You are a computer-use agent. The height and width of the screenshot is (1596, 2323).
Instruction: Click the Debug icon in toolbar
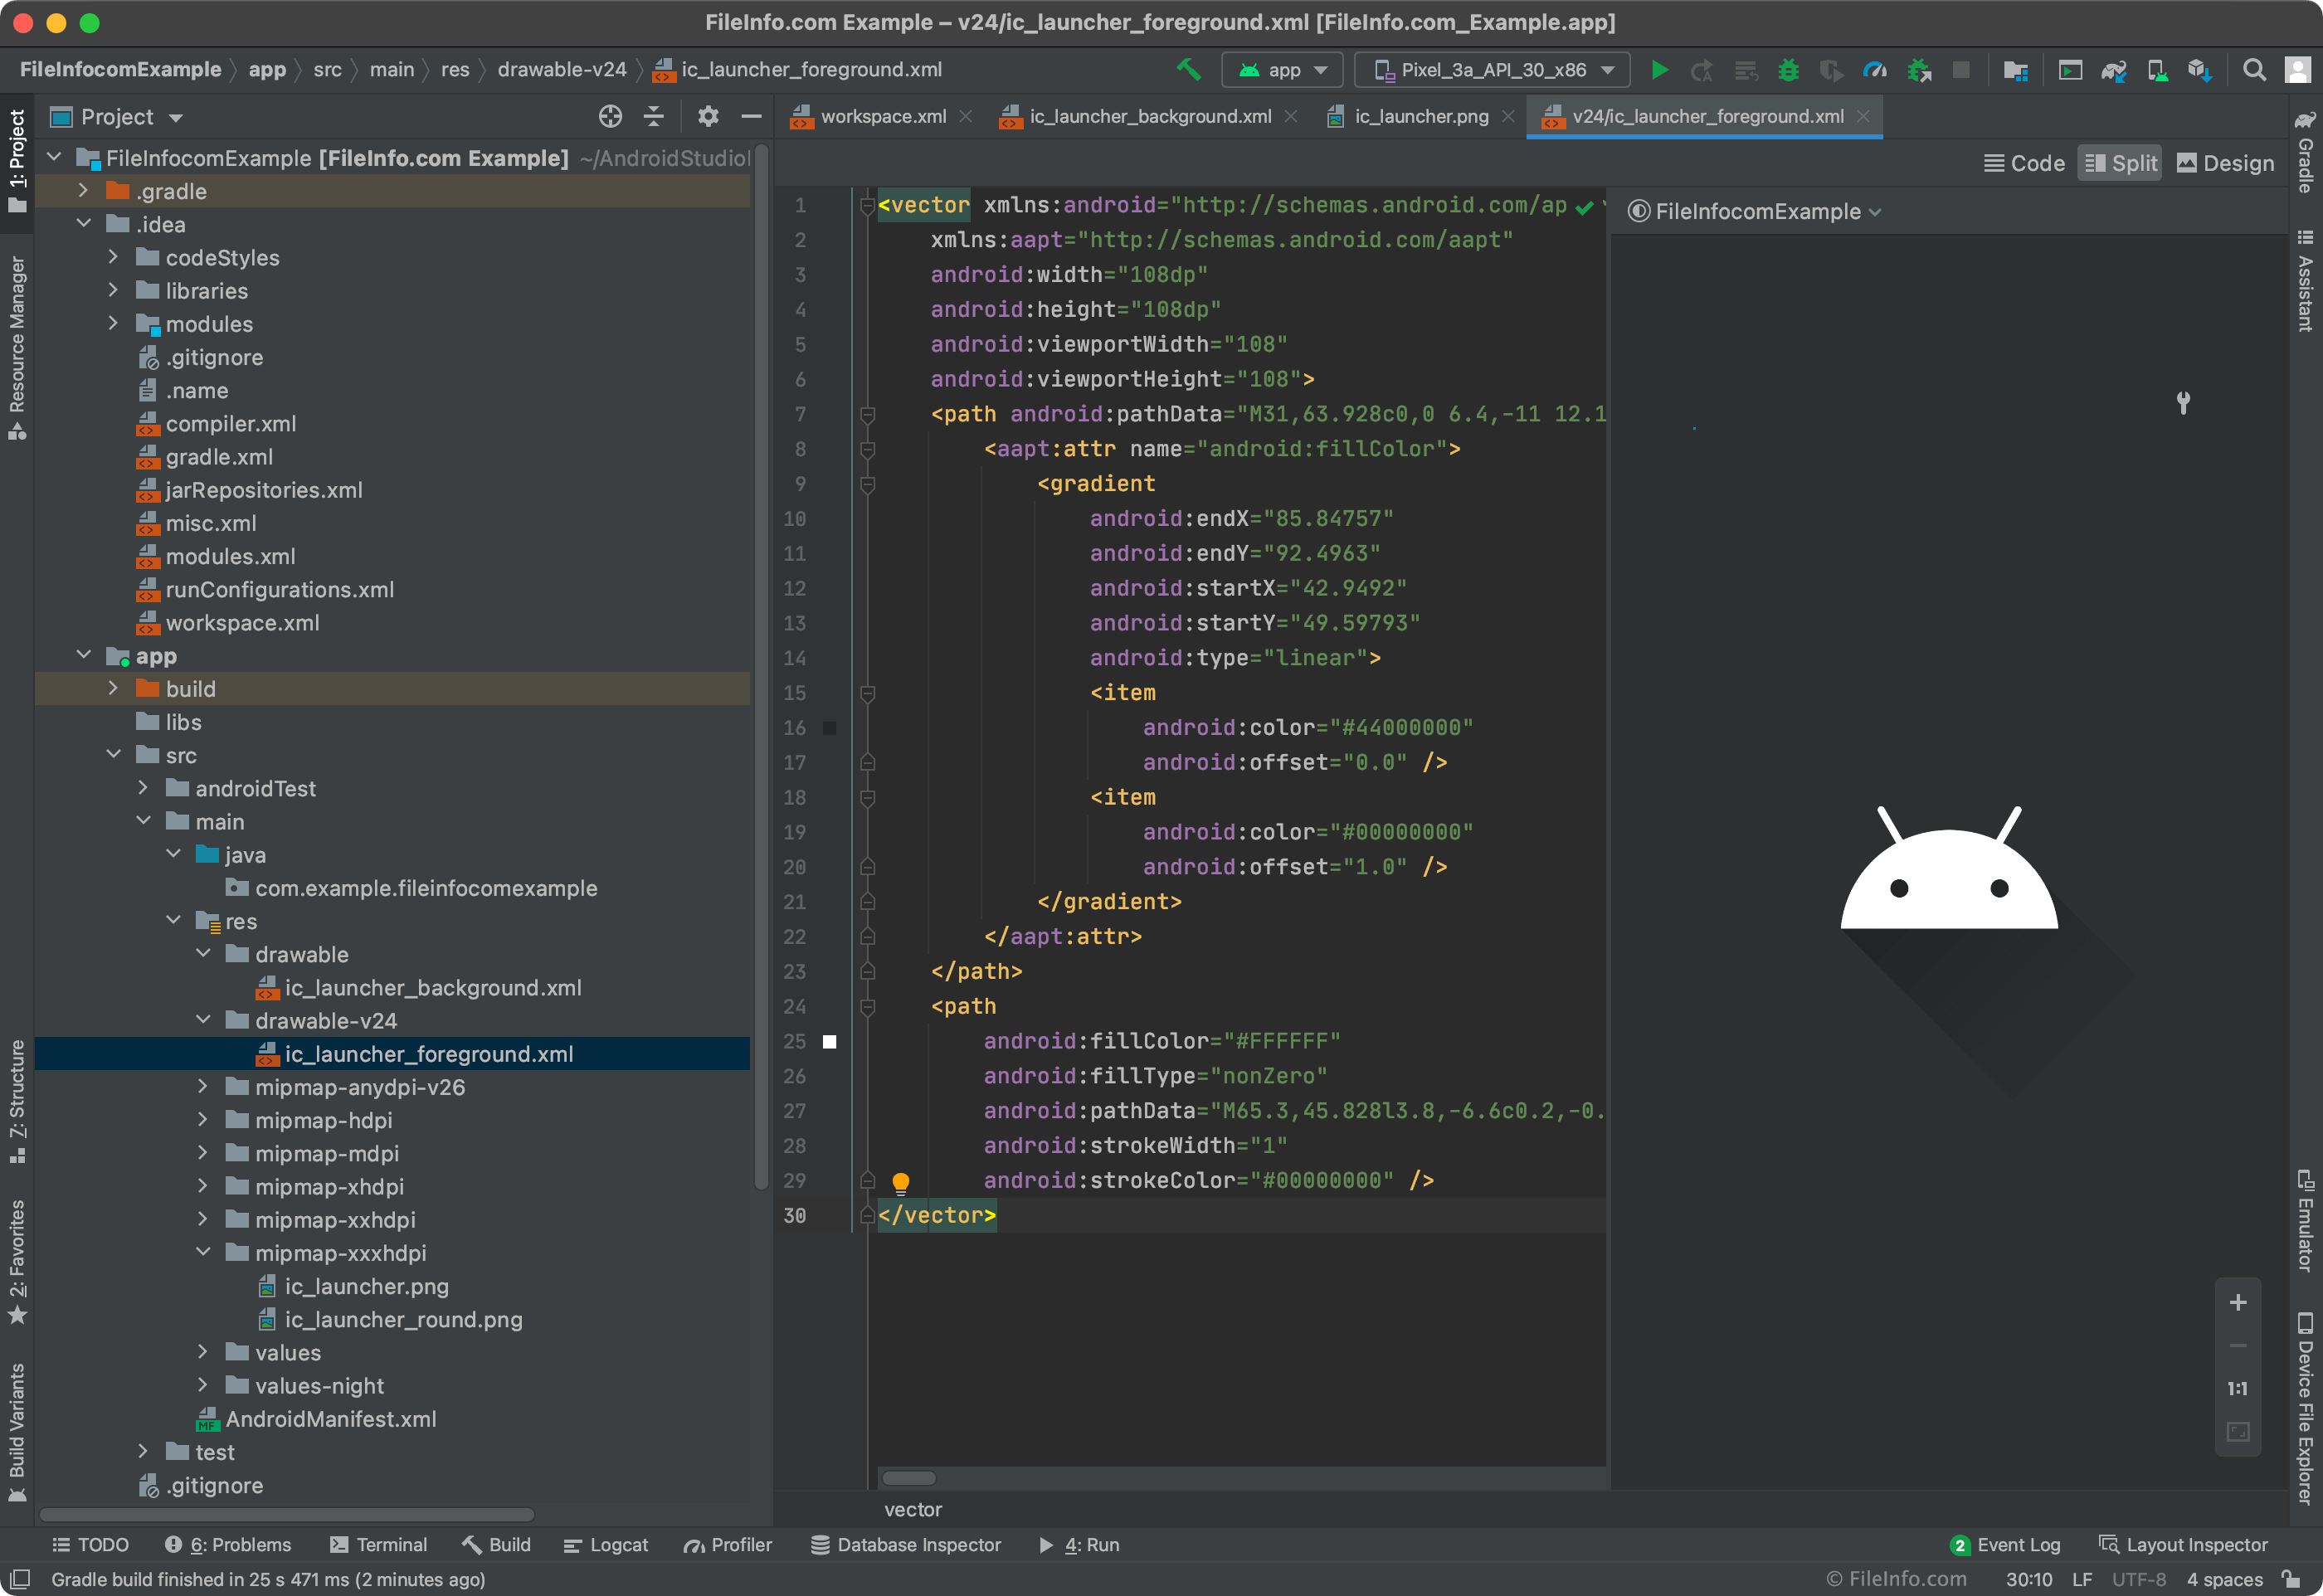tap(1788, 71)
